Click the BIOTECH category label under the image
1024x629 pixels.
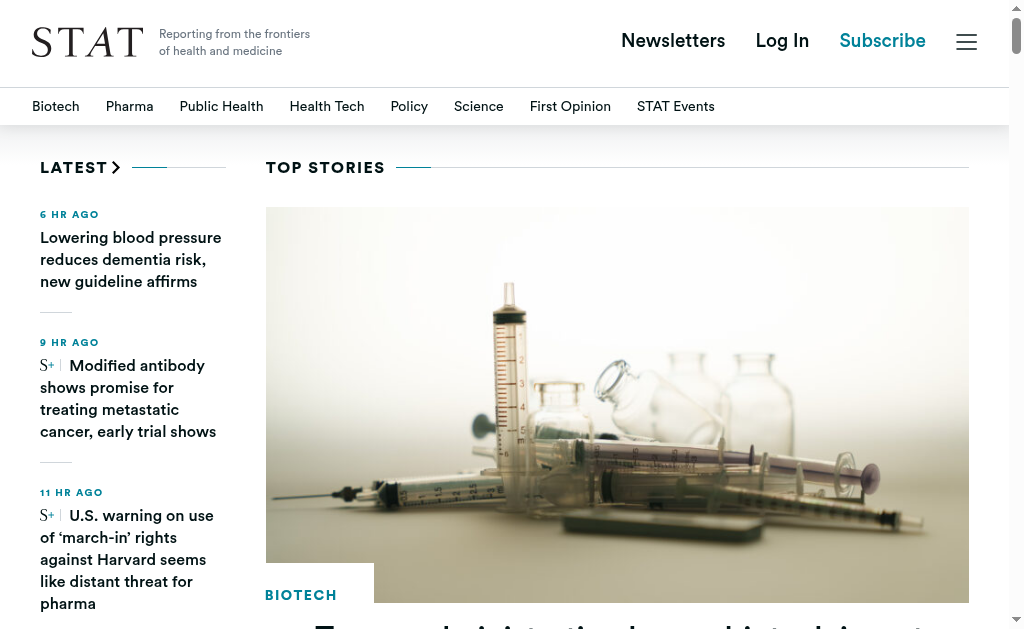[301, 595]
